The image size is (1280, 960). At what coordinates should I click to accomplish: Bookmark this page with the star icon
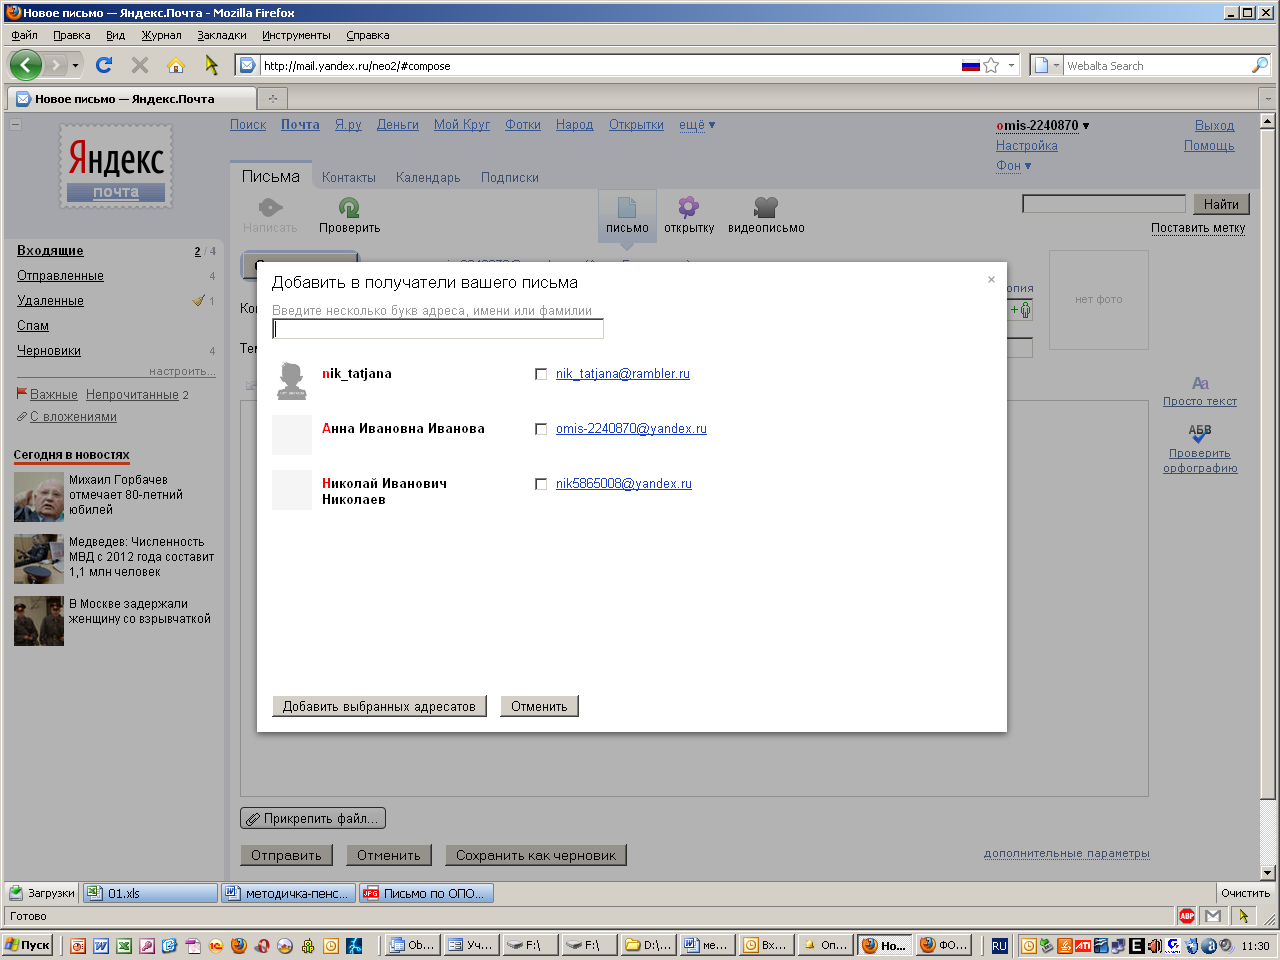pyautogui.click(x=991, y=65)
